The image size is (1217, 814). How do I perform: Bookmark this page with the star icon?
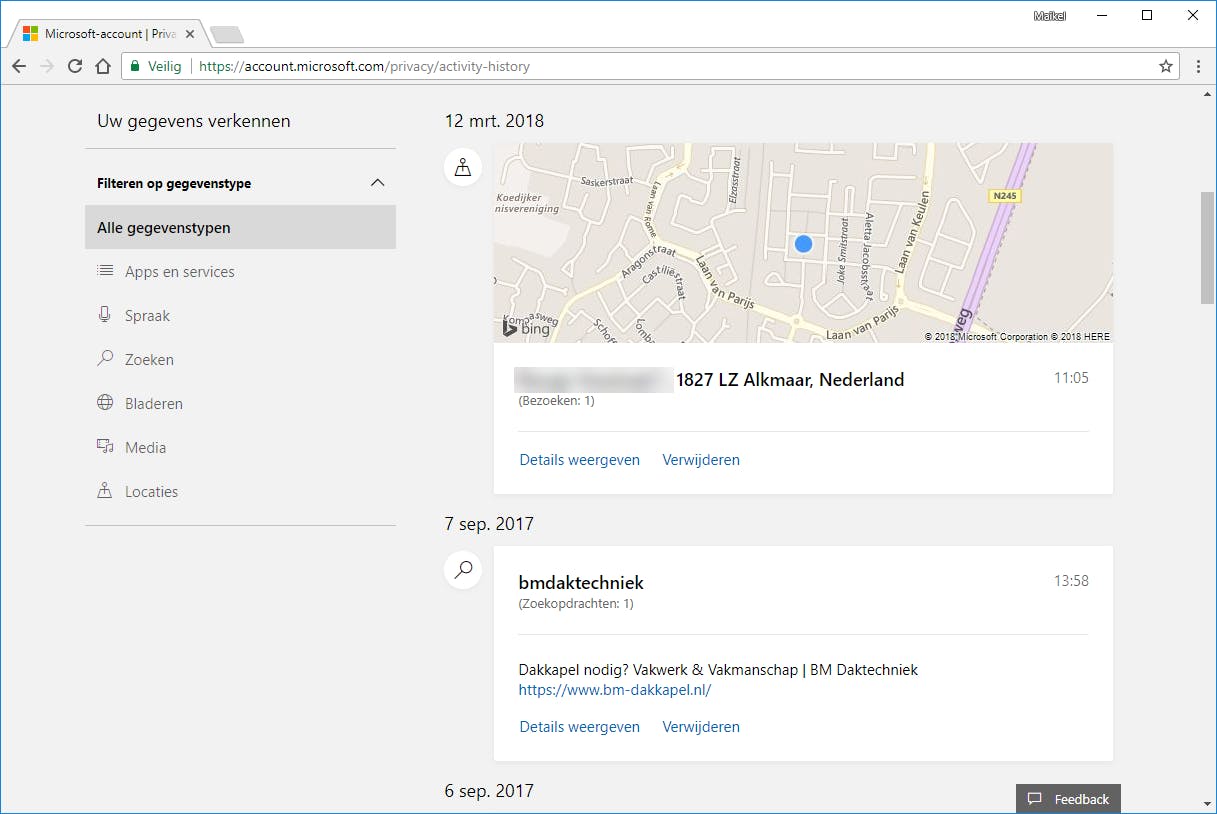click(x=1166, y=67)
